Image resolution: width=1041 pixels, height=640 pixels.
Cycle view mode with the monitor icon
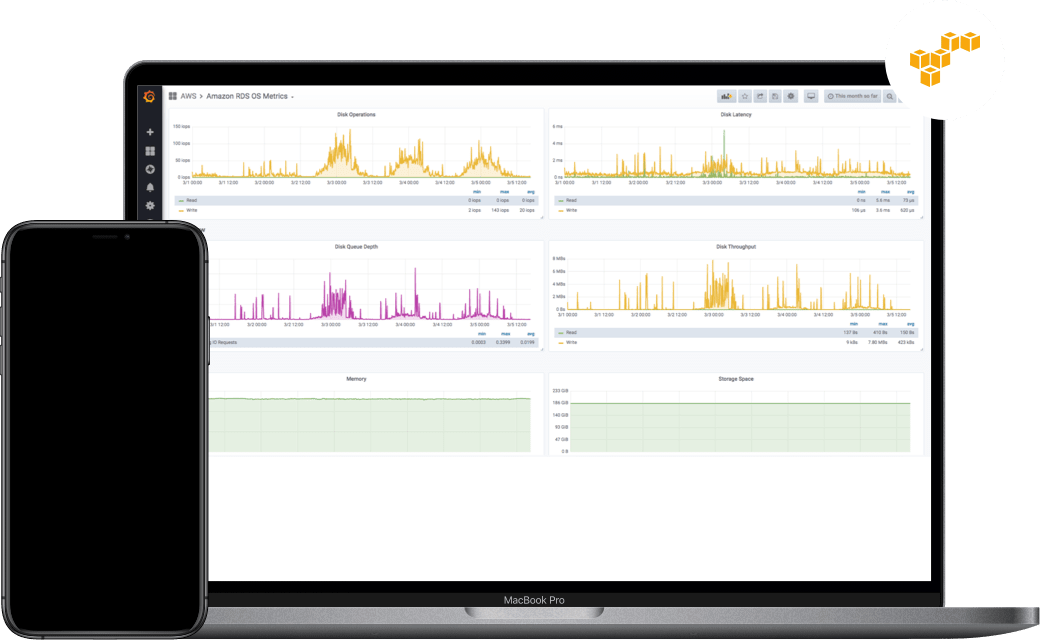pyautogui.click(x=811, y=96)
